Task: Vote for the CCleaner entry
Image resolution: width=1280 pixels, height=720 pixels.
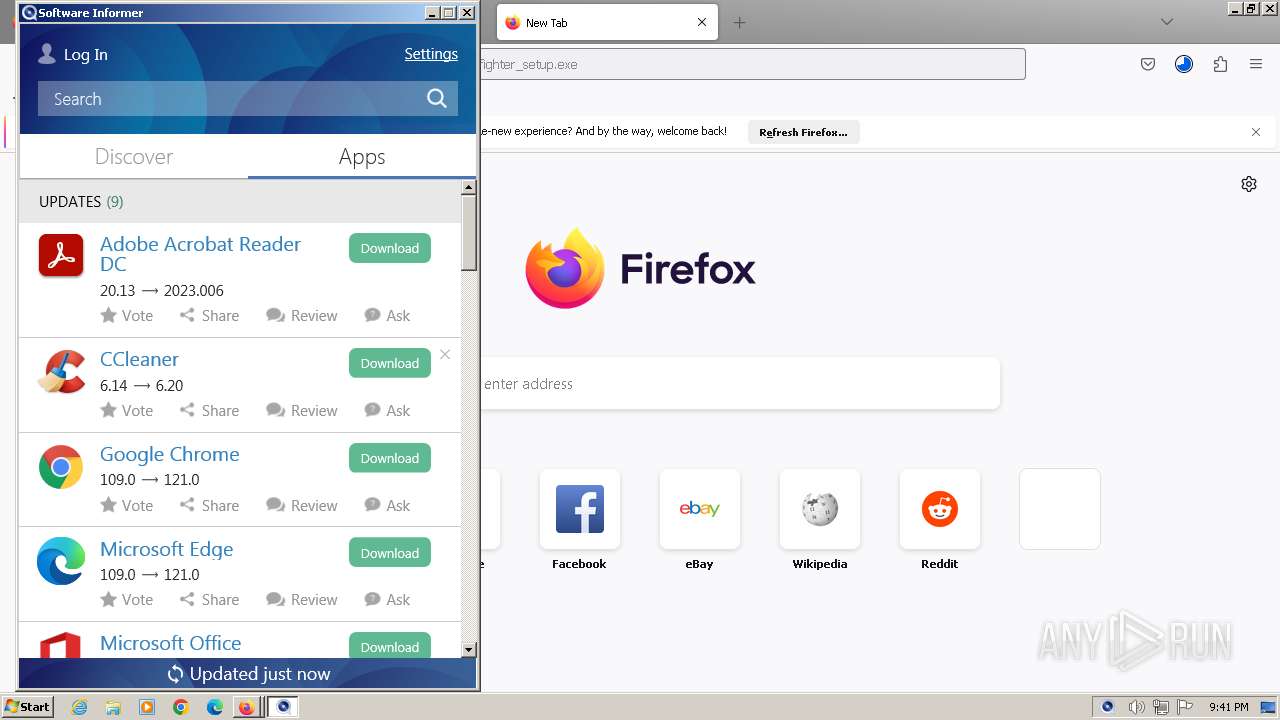Action: (x=127, y=410)
